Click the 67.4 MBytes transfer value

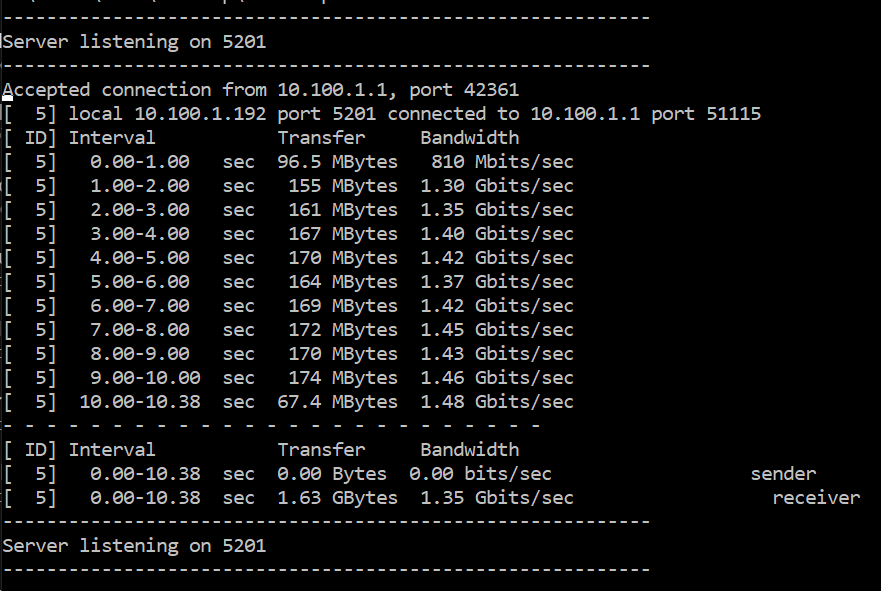point(337,402)
